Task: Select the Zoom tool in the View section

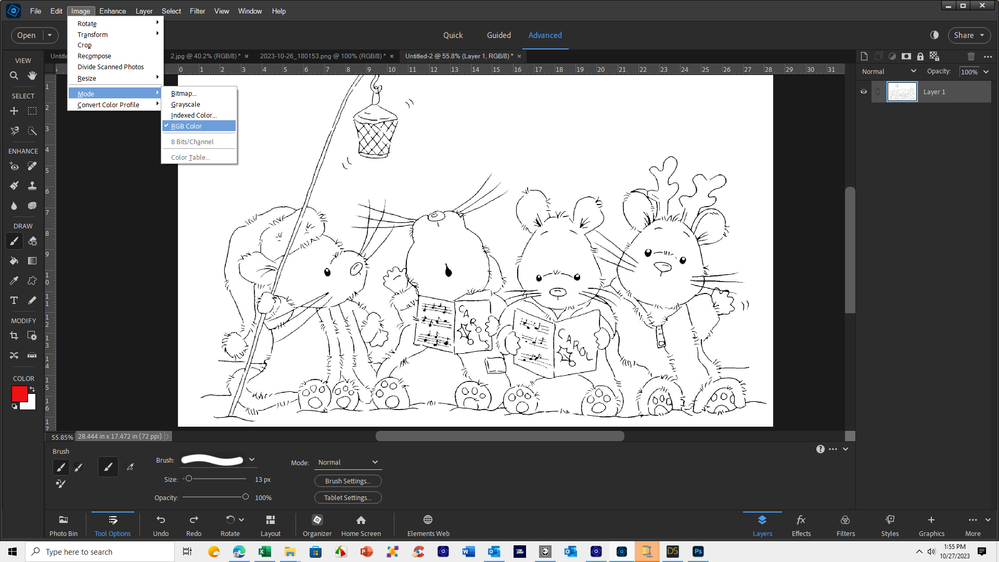Action: pyautogui.click(x=14, y=75)
